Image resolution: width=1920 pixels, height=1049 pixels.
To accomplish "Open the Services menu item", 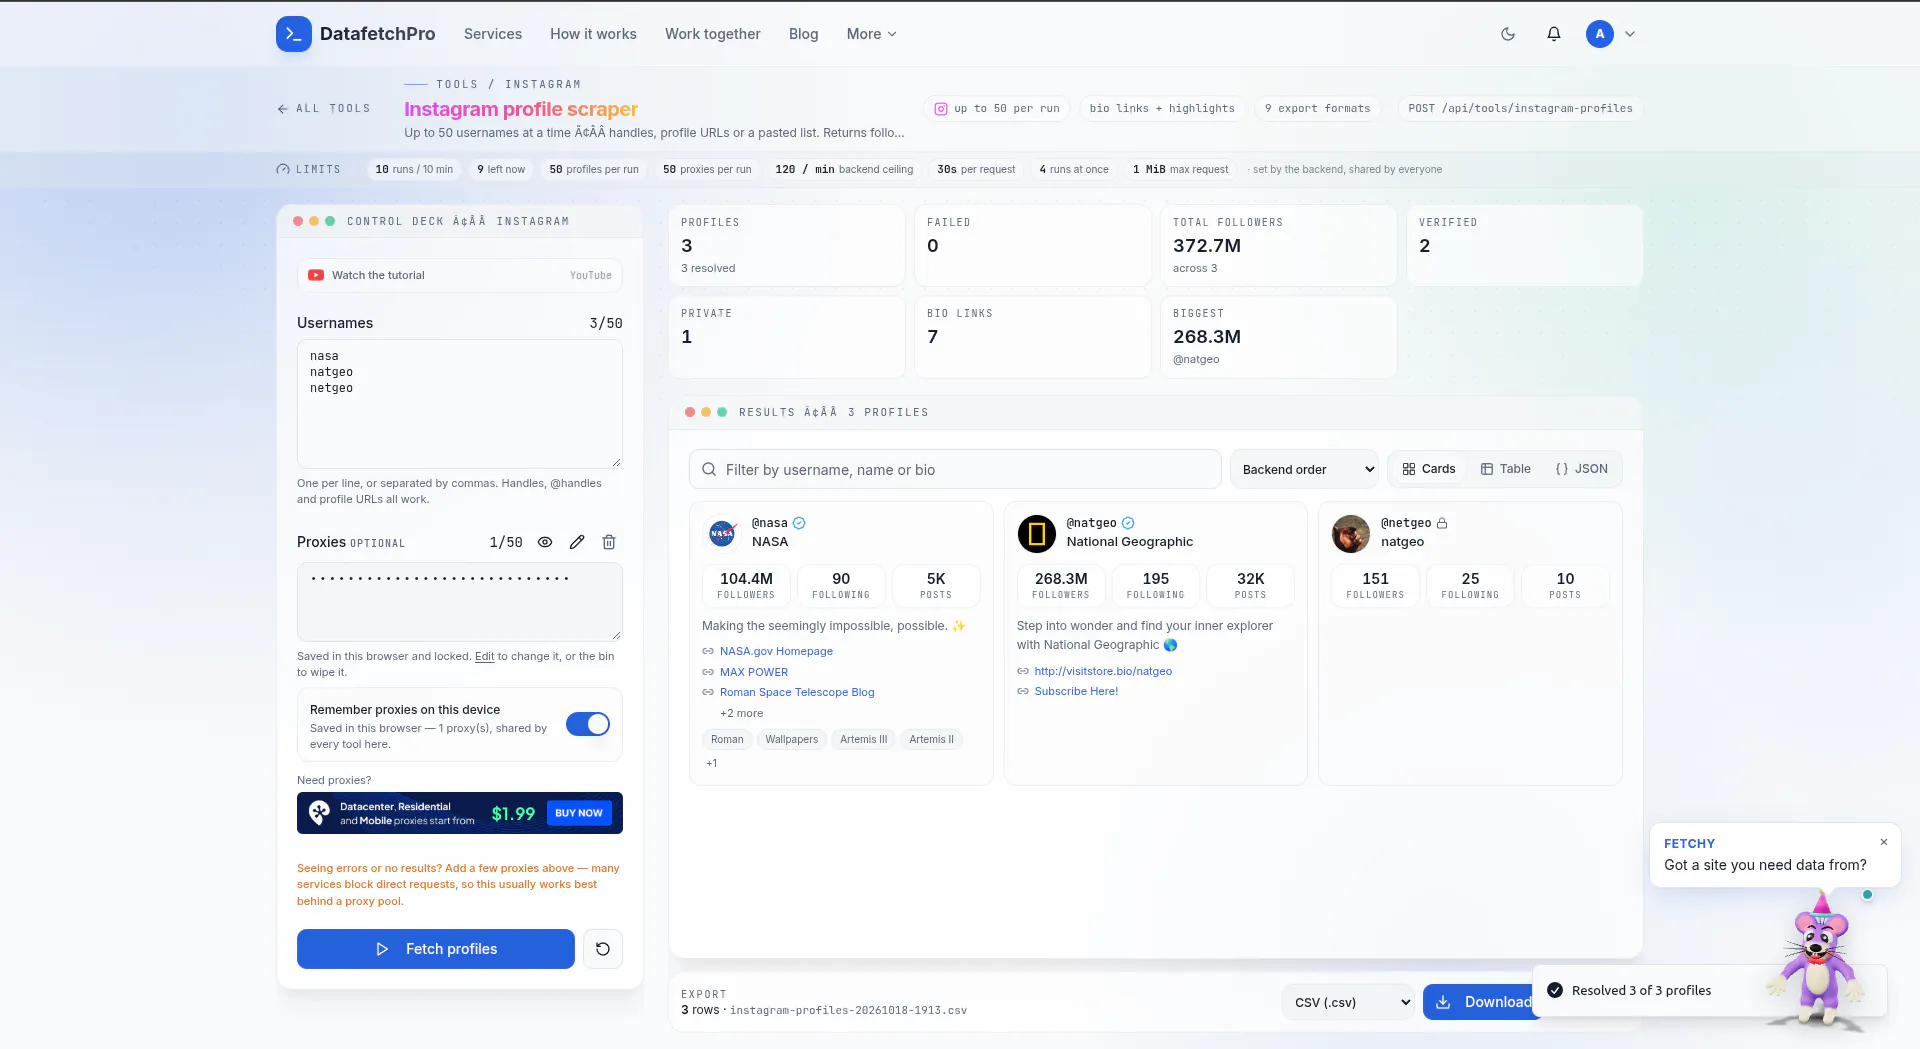I will (493, 34).
